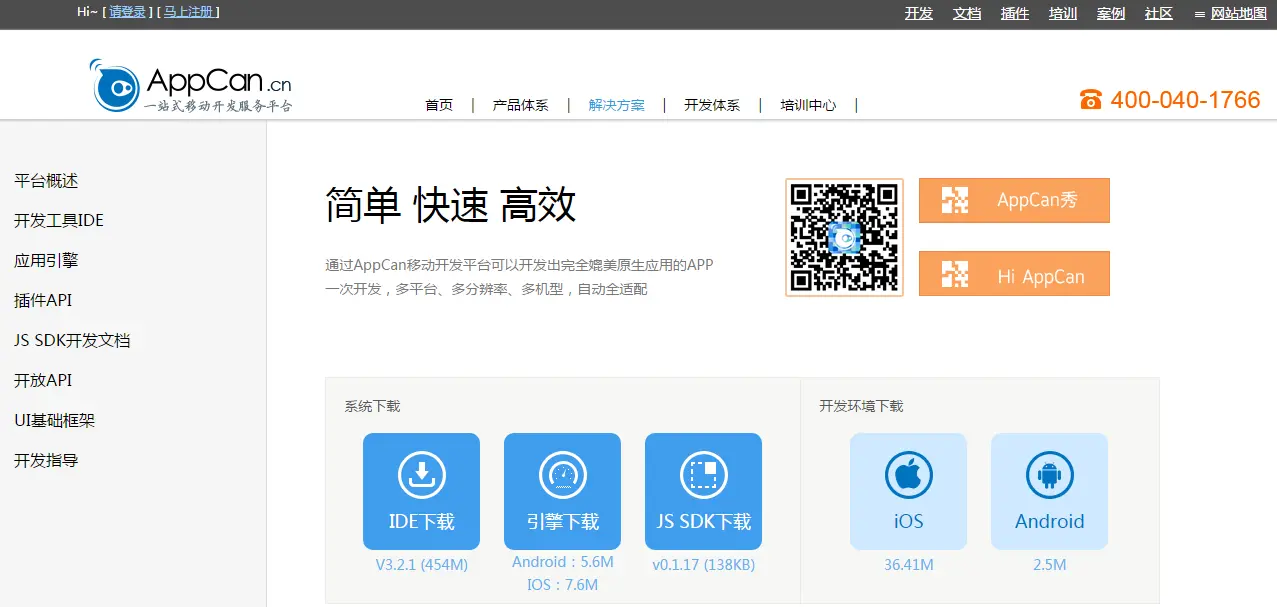Open 社区 in the top bar
The width and height of the screenshot is (1277, 607).
pyautogui.click(x=1159, y=13)
